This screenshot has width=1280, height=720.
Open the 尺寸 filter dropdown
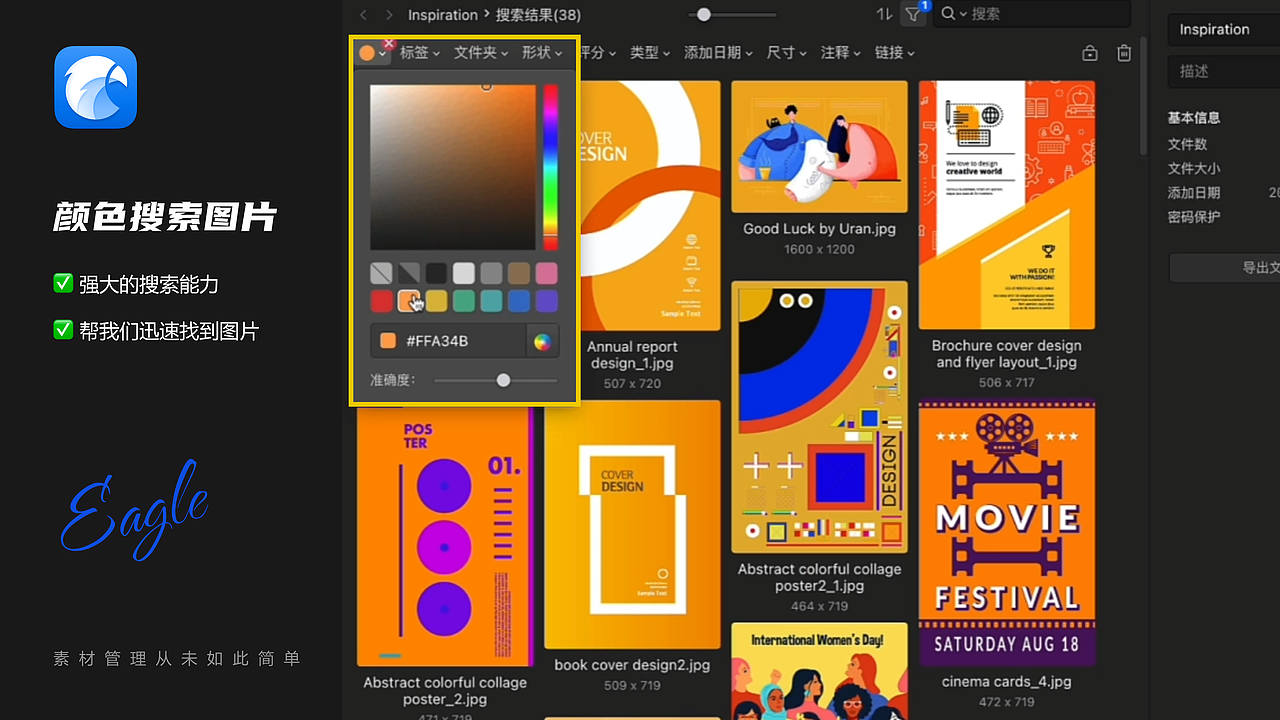coord(786,53)
